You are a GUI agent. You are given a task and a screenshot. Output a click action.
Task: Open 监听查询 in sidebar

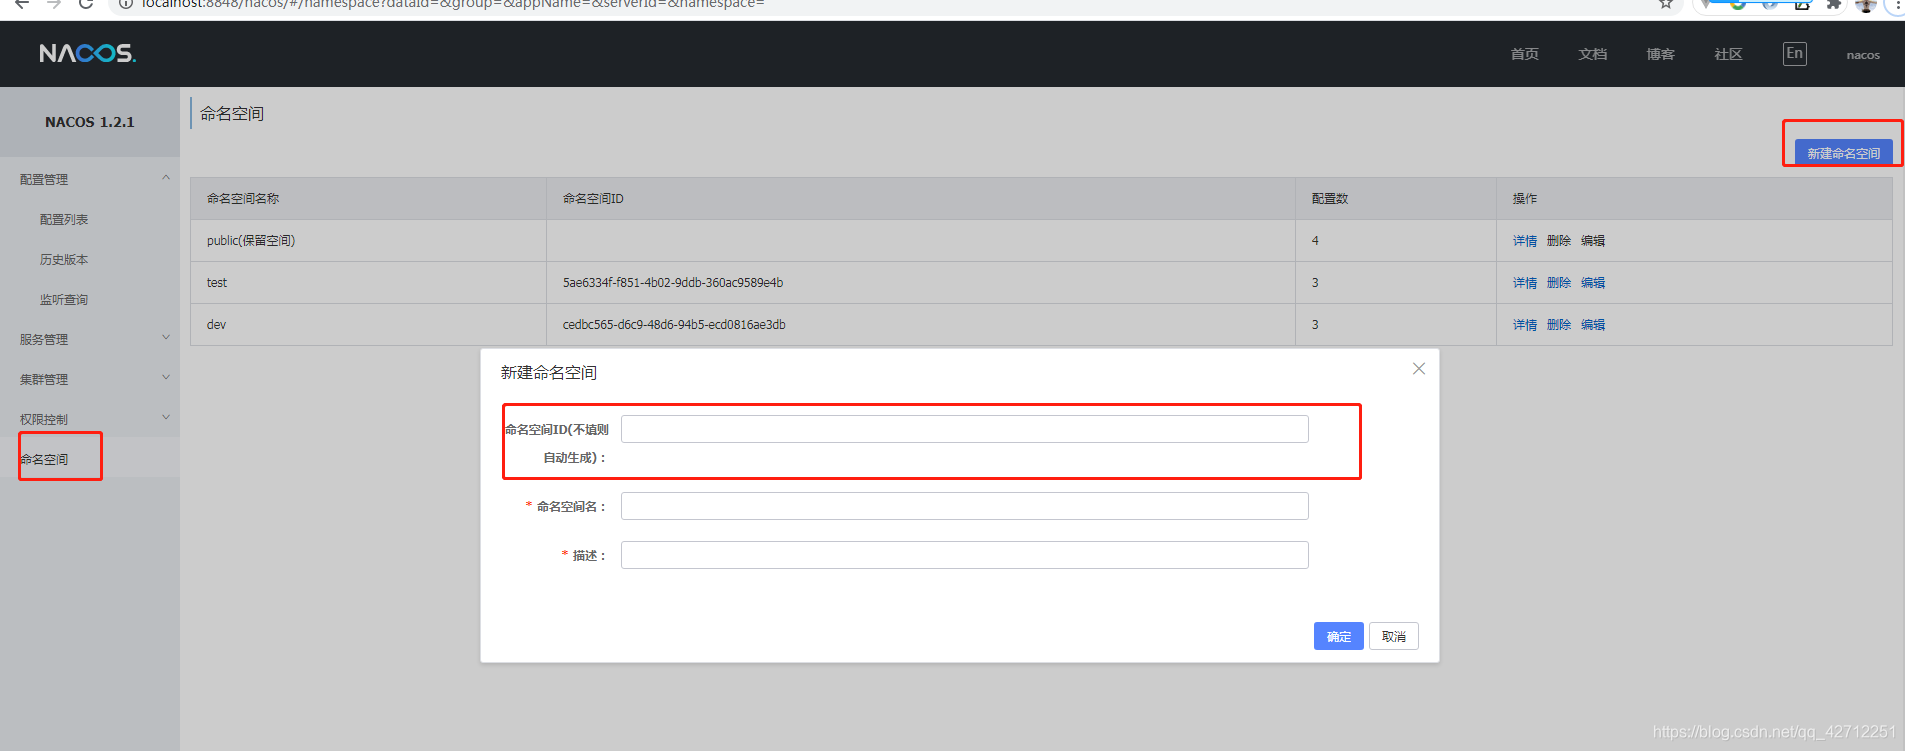pyautogui.click(x=64, y=299)
